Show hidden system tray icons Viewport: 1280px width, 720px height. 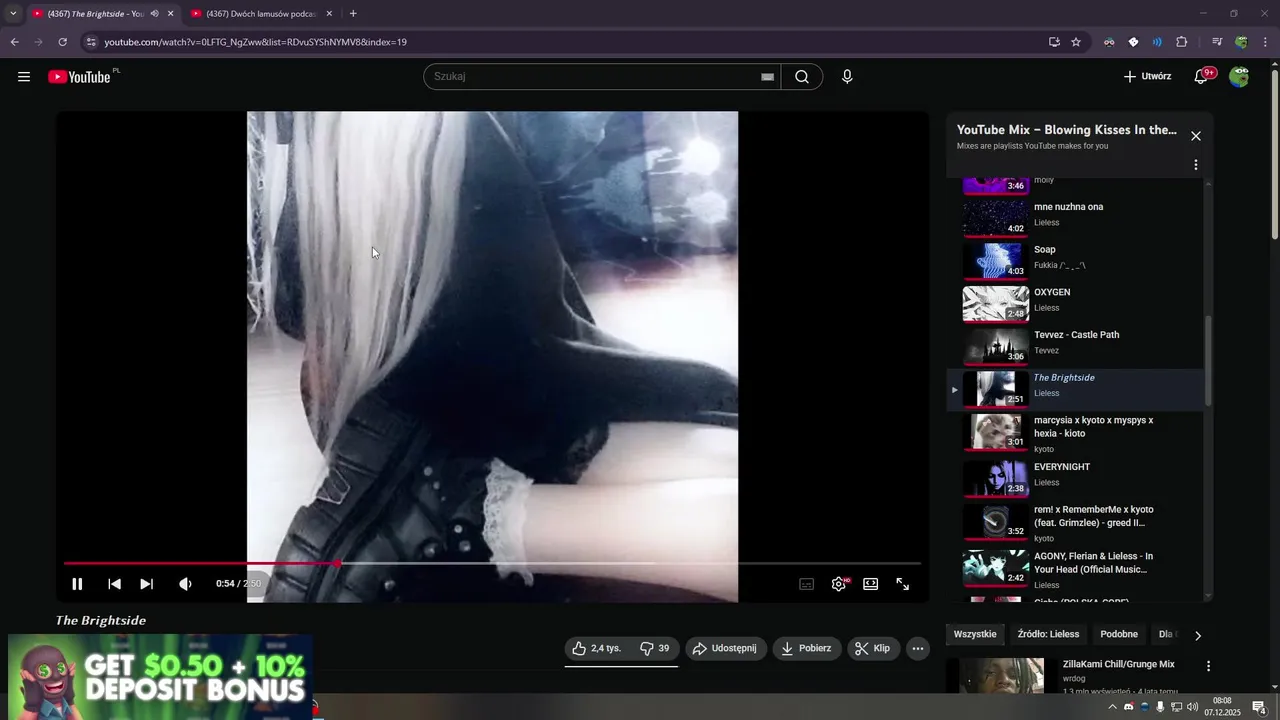pyautogui.click(x=1112, y=707)
